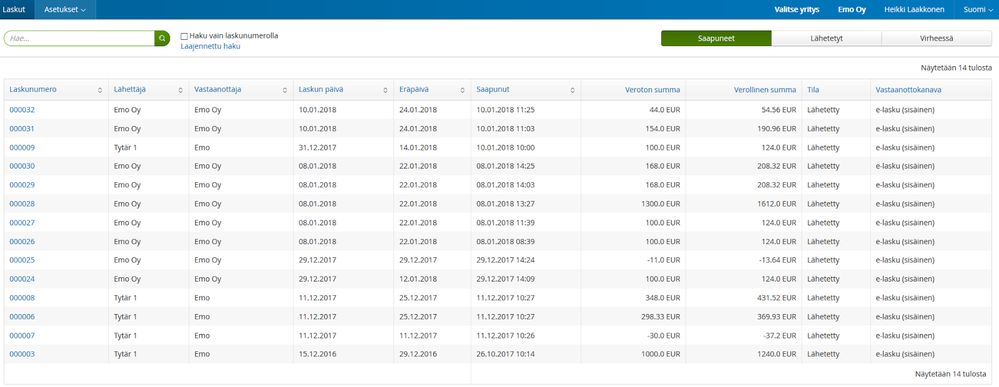
Task: Click arrival time 29.12.2017 14:24
Action: [506, 260]
